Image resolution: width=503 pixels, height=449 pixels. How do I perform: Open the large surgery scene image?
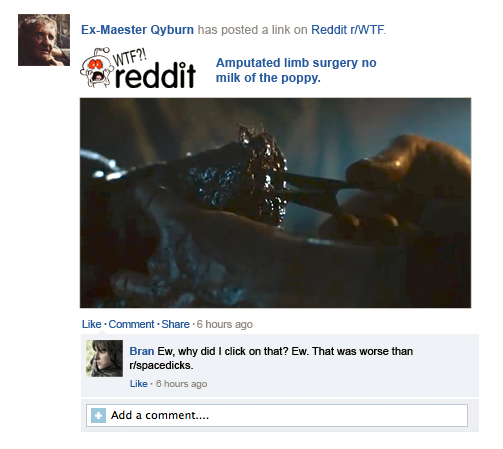click(275, 203)
